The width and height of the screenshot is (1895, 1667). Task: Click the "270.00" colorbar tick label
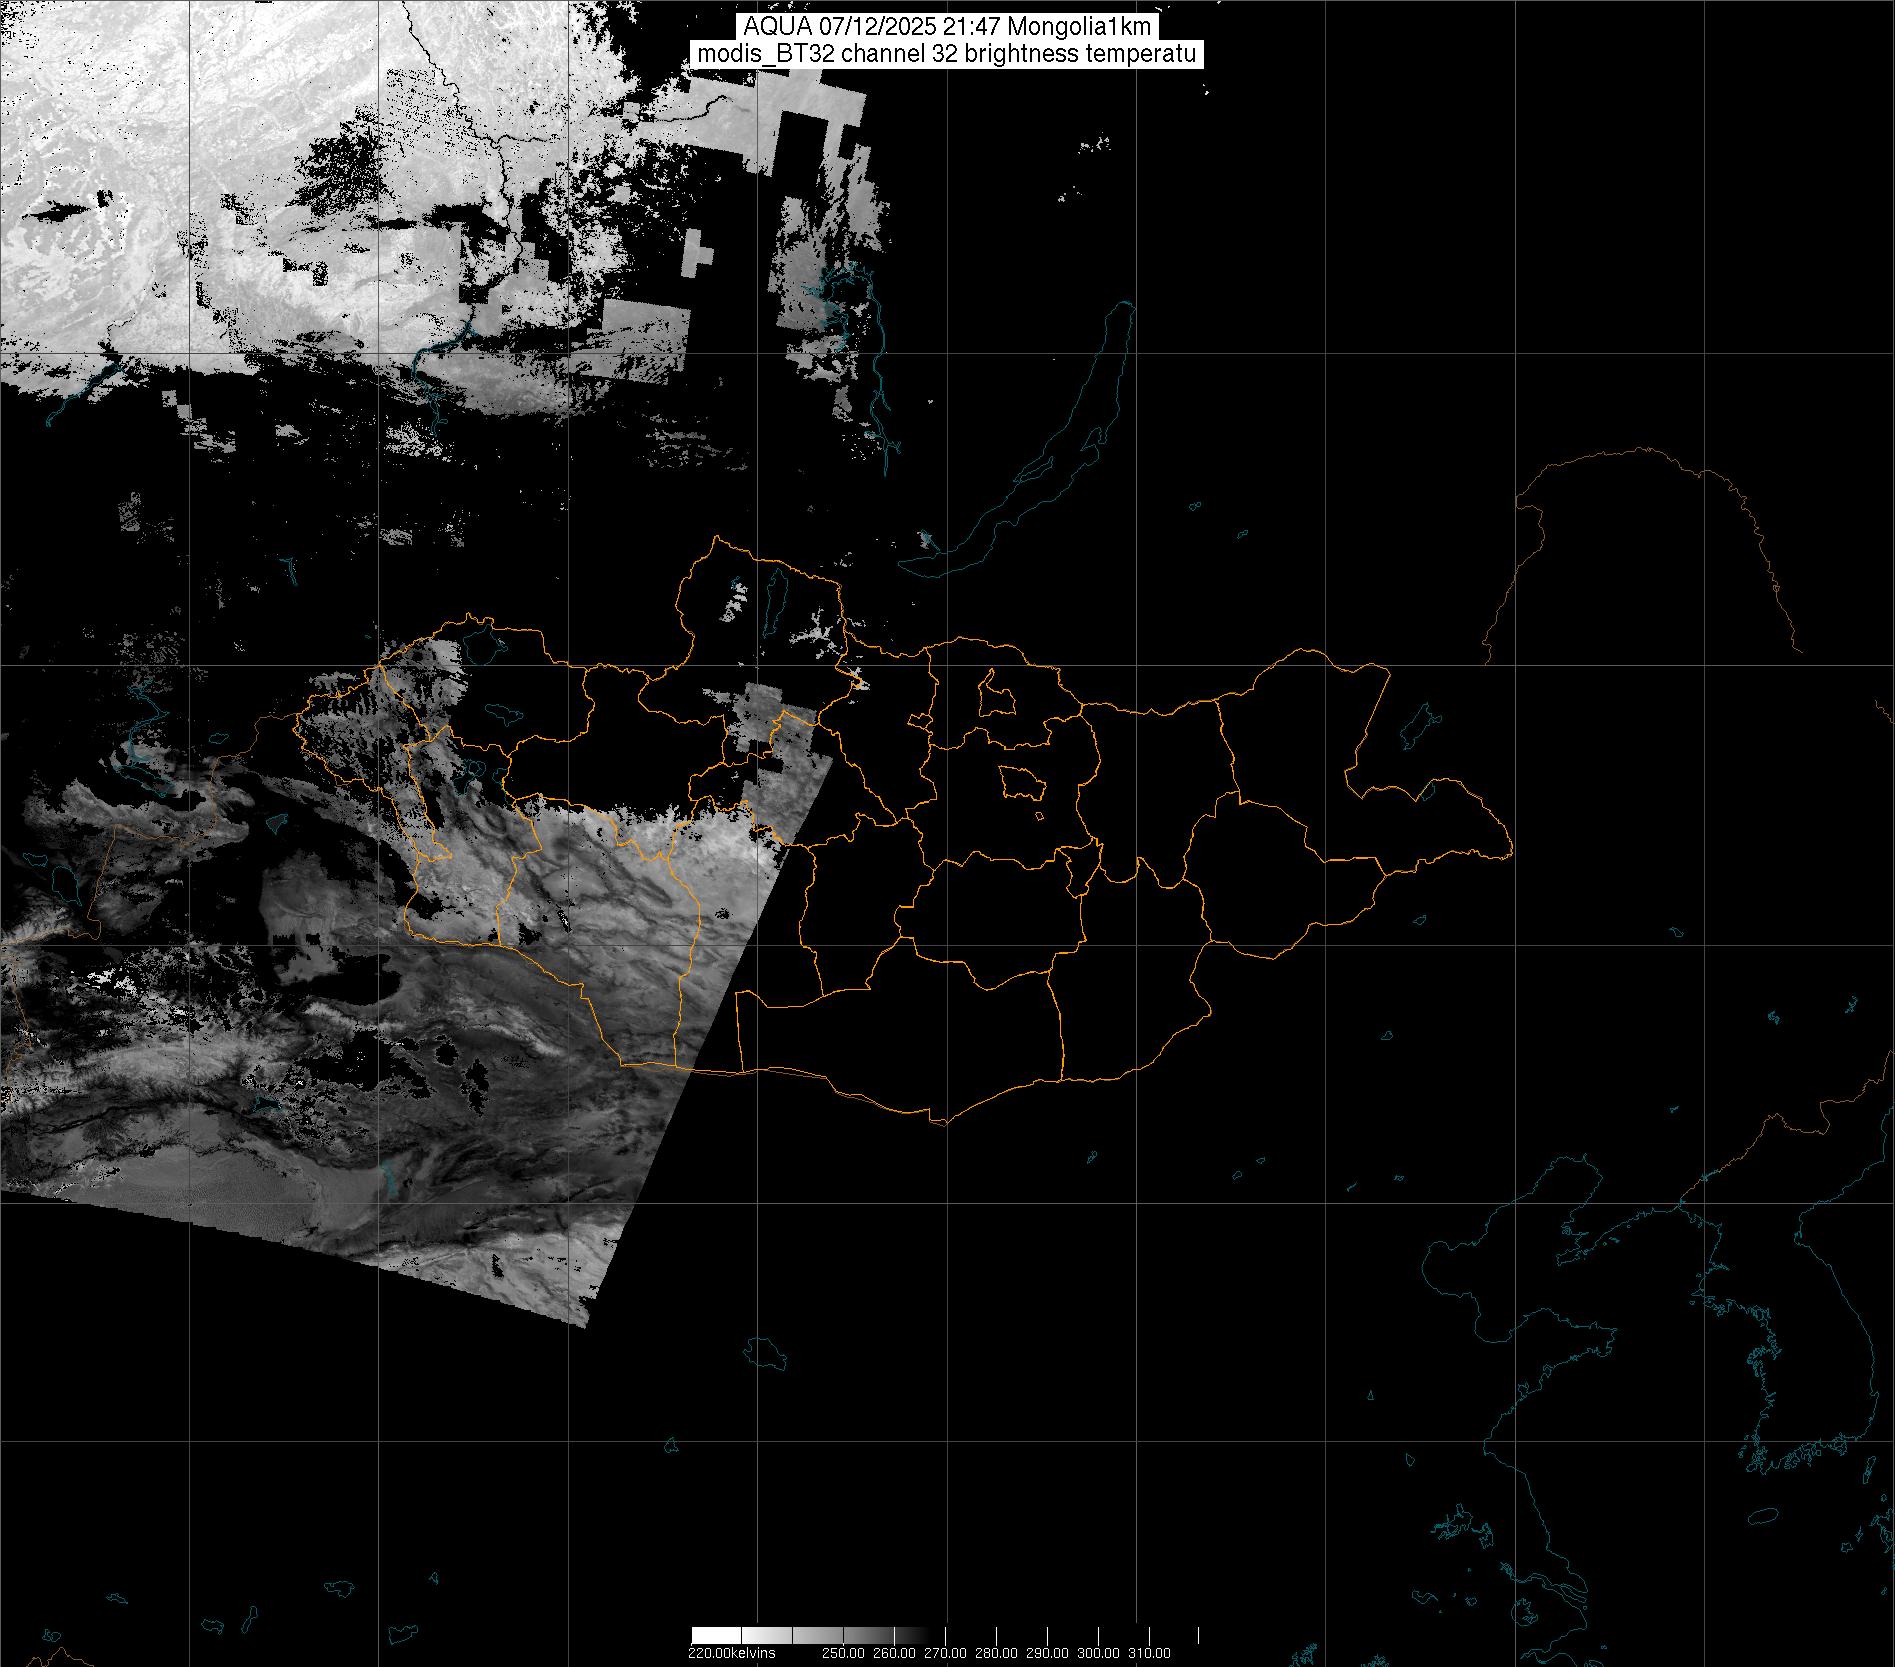946,1652
